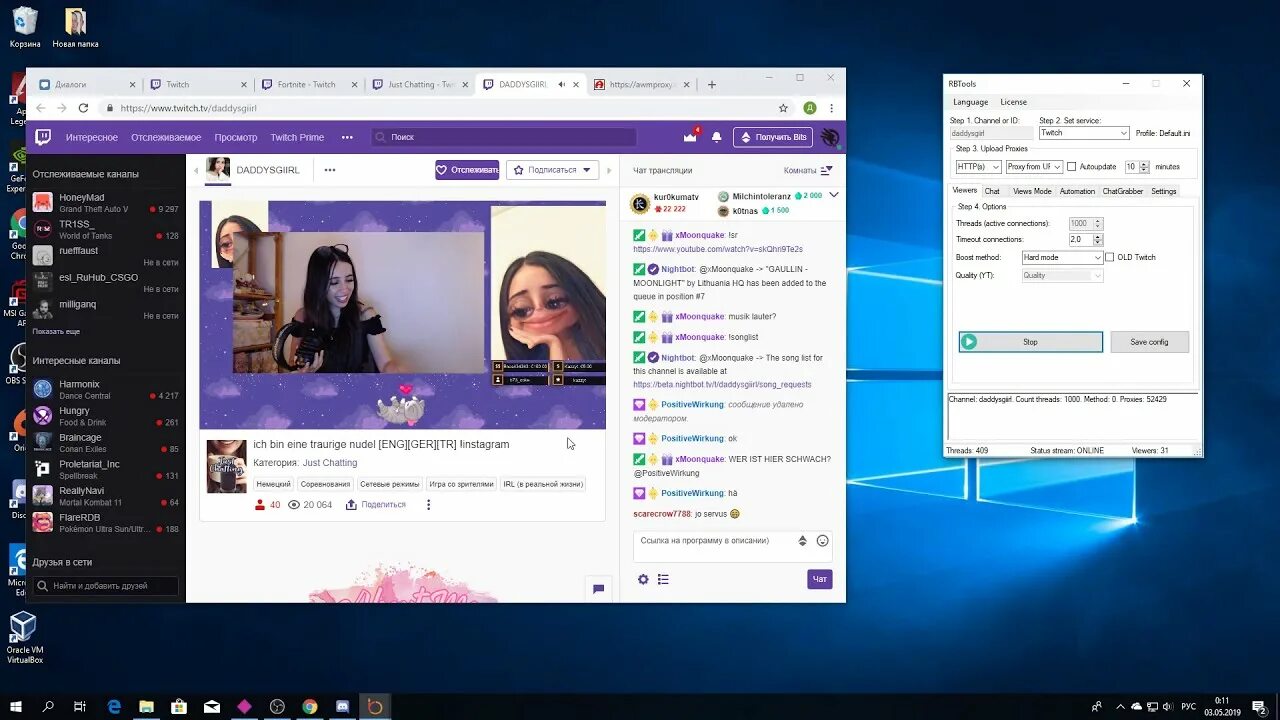This screenshot has height=720, width=1280.
Task: Open the Share link under the stream
Action: 376,505
